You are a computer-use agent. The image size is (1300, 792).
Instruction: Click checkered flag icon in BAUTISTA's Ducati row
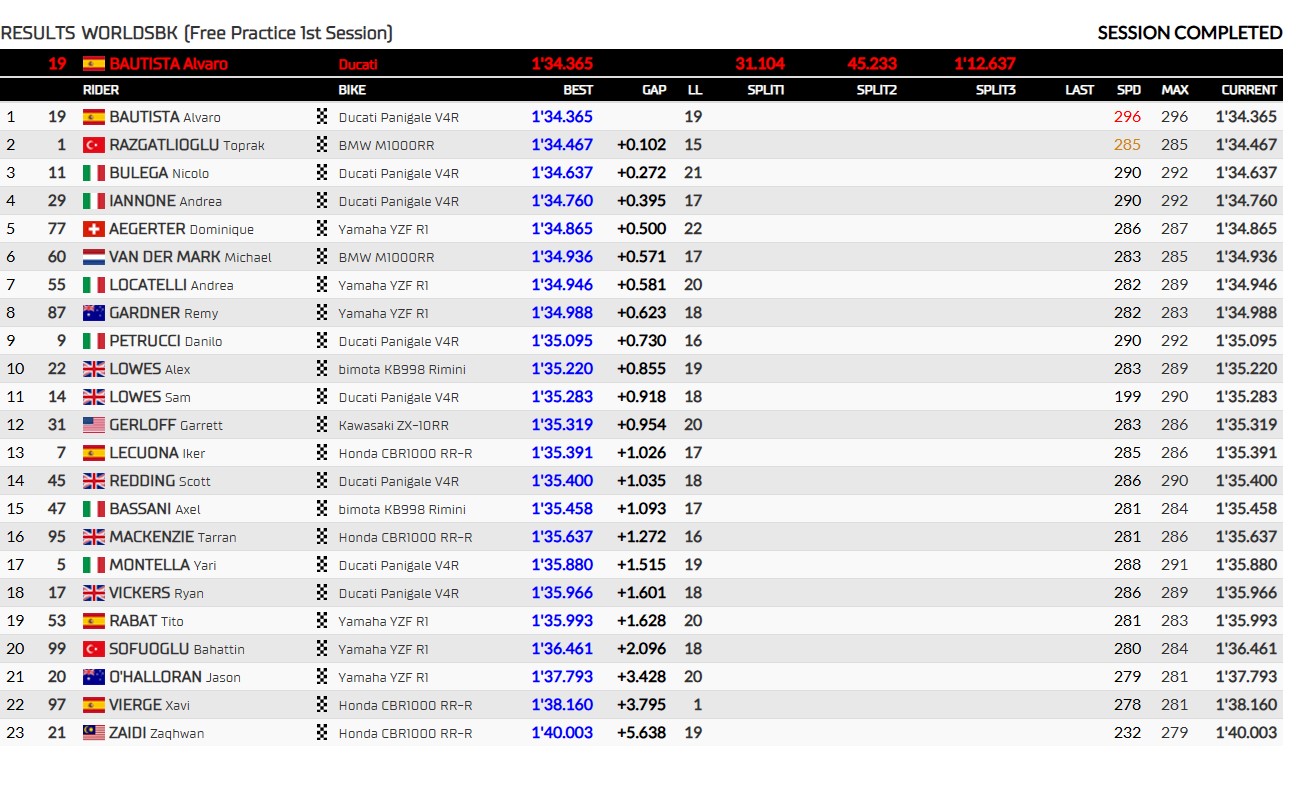[322, 117]
